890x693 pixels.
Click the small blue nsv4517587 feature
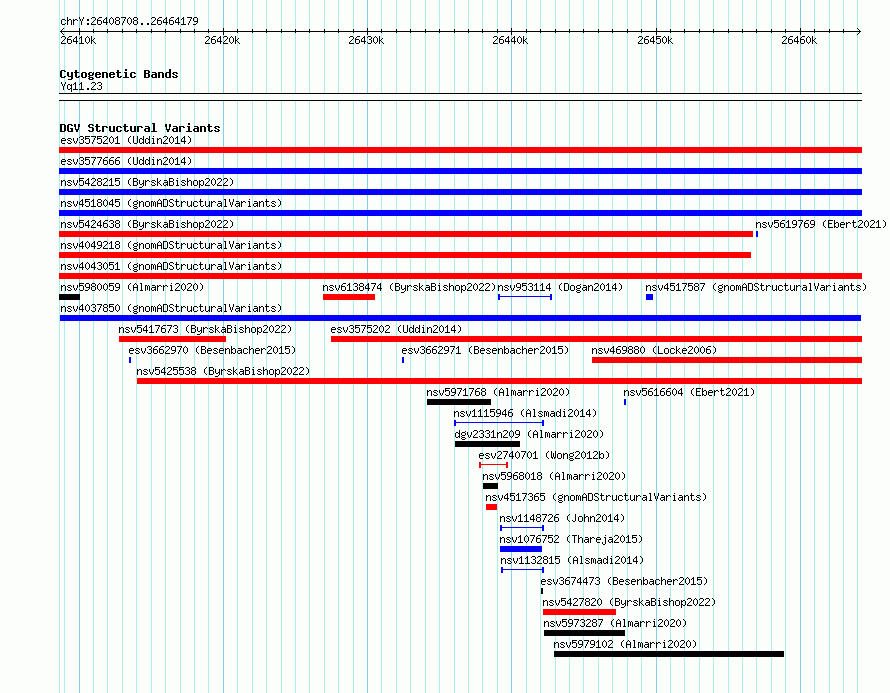649,297
